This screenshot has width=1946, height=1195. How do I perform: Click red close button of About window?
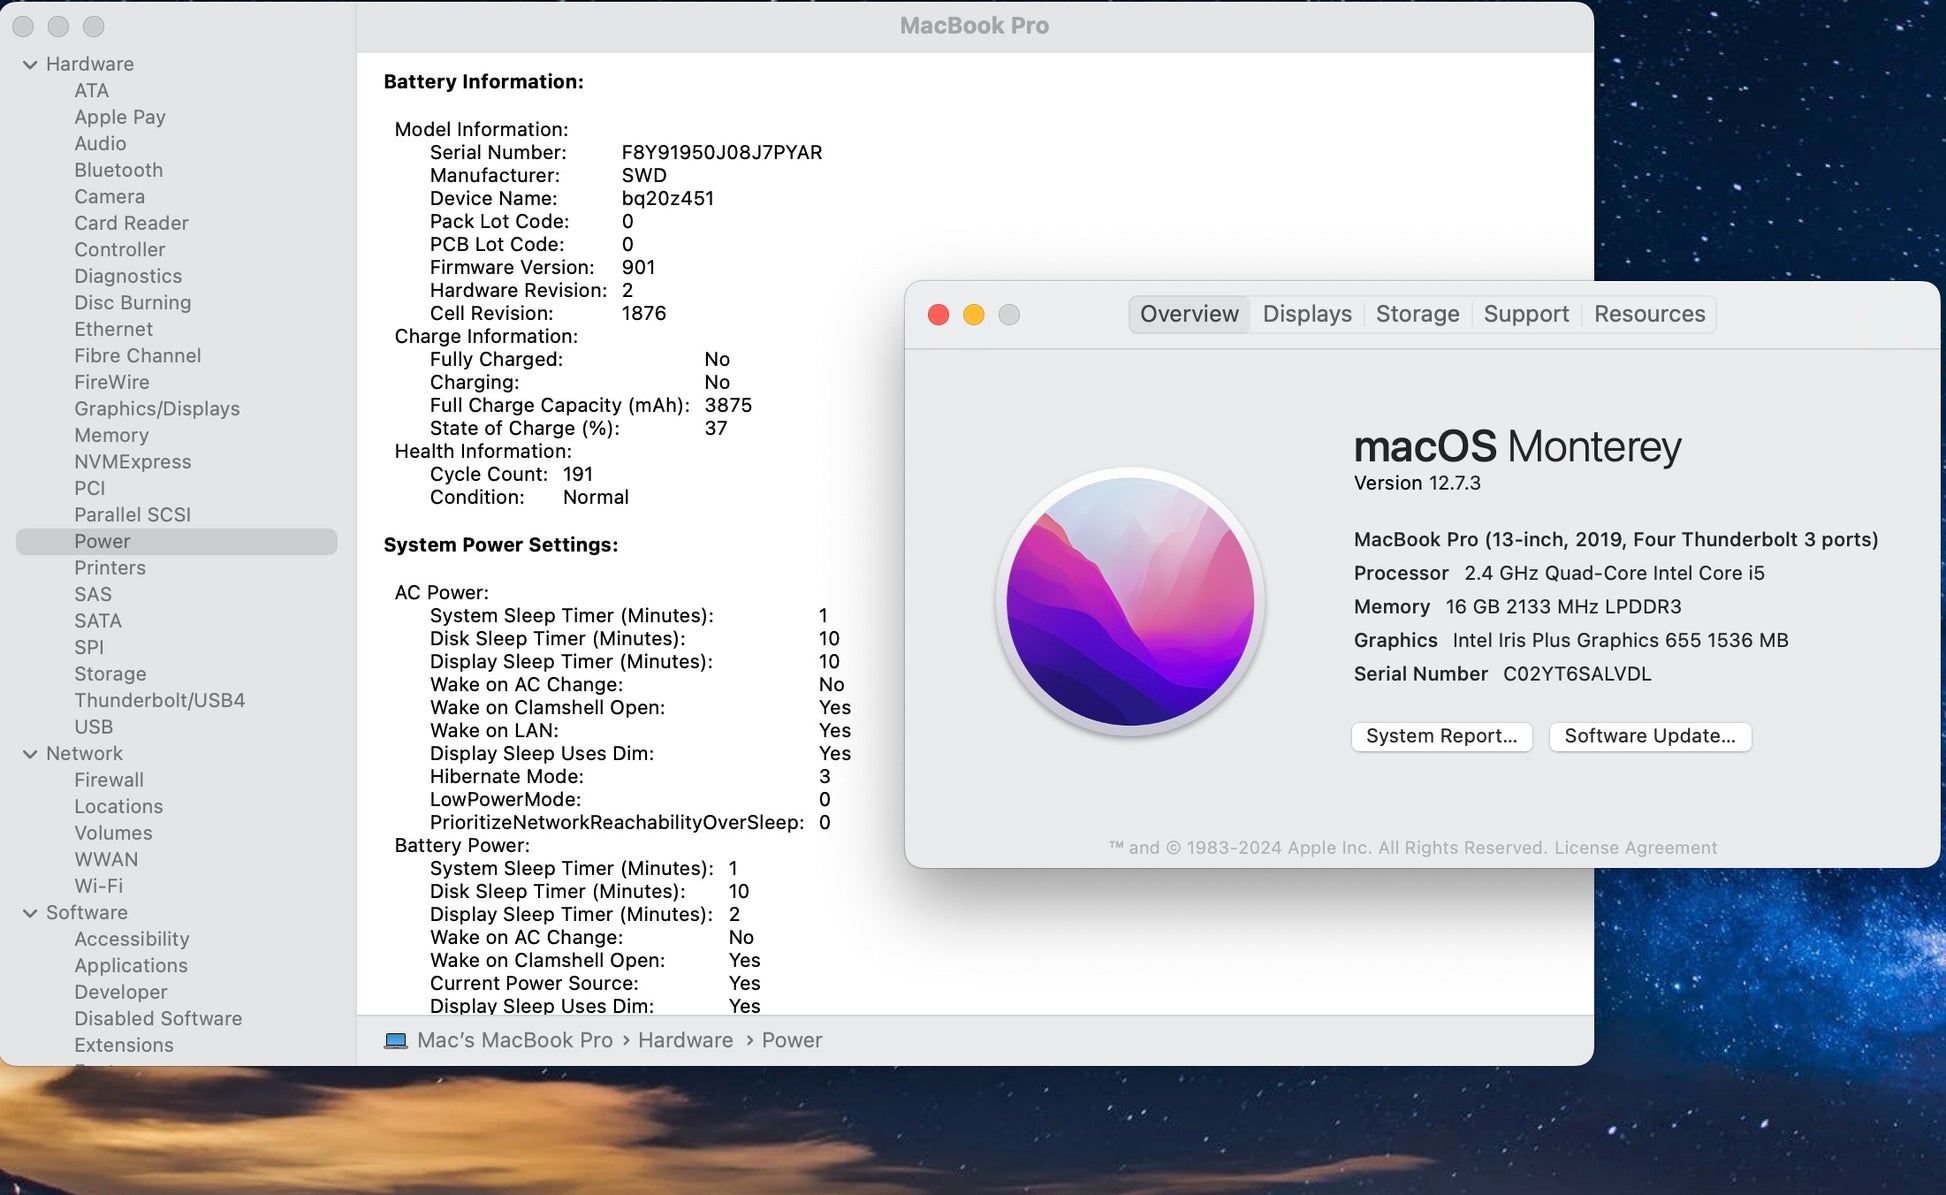click(x=938, y=315)
